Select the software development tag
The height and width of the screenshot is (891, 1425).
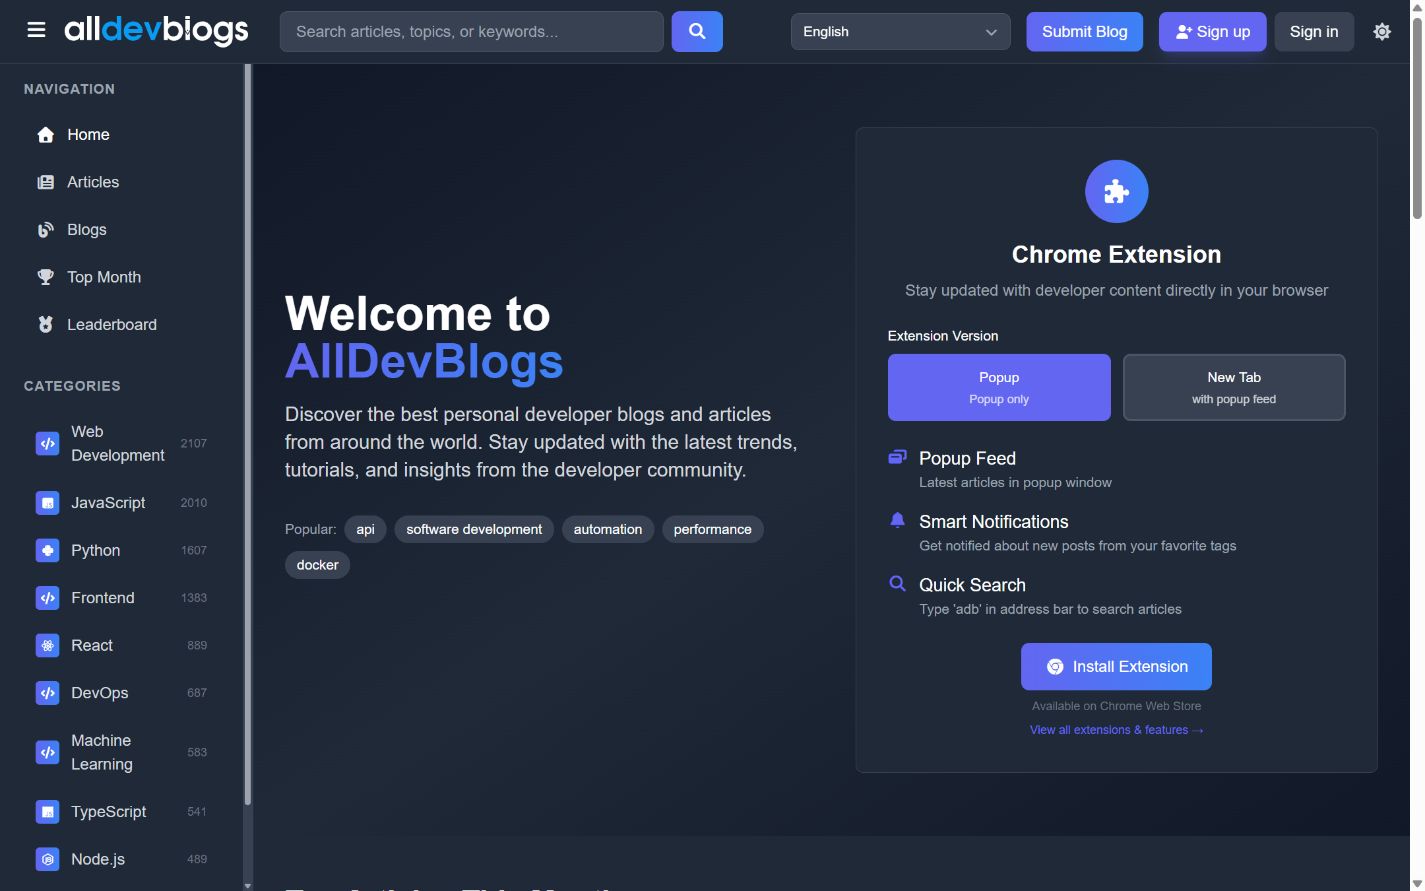(x=474, y=529)
